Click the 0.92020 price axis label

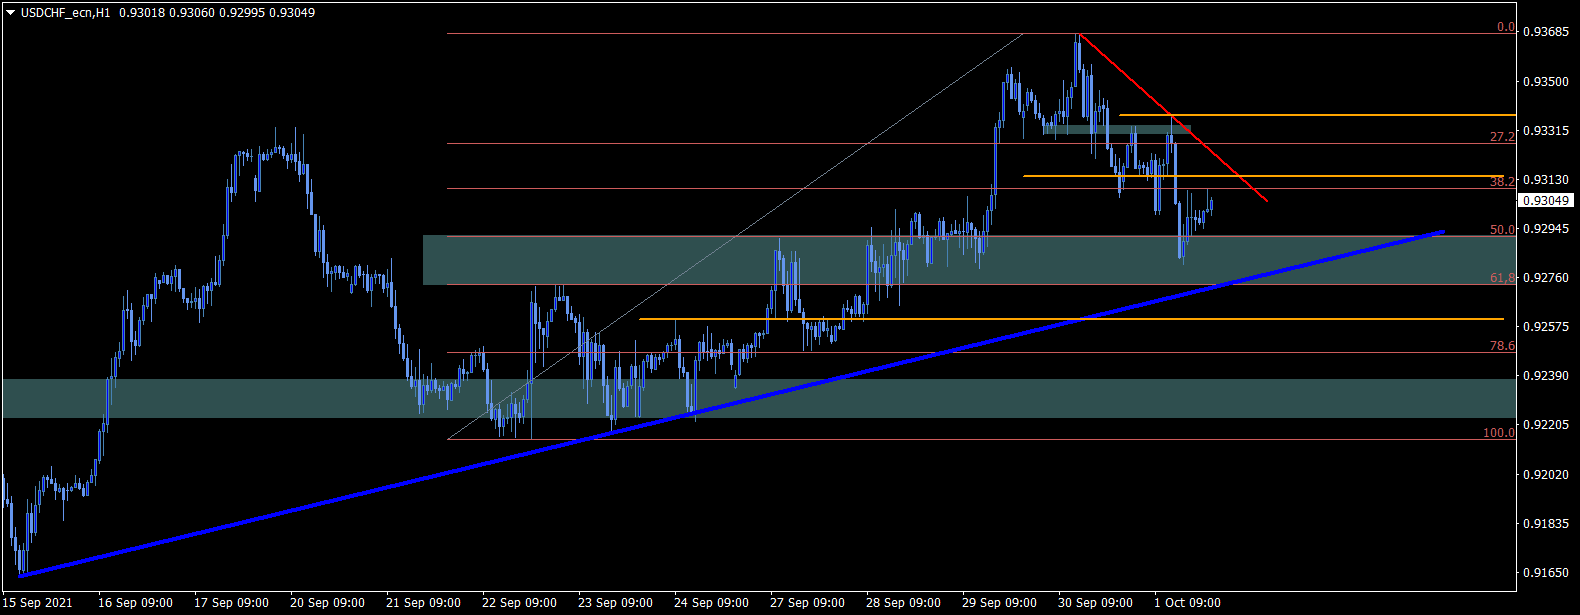[1545, 475]
